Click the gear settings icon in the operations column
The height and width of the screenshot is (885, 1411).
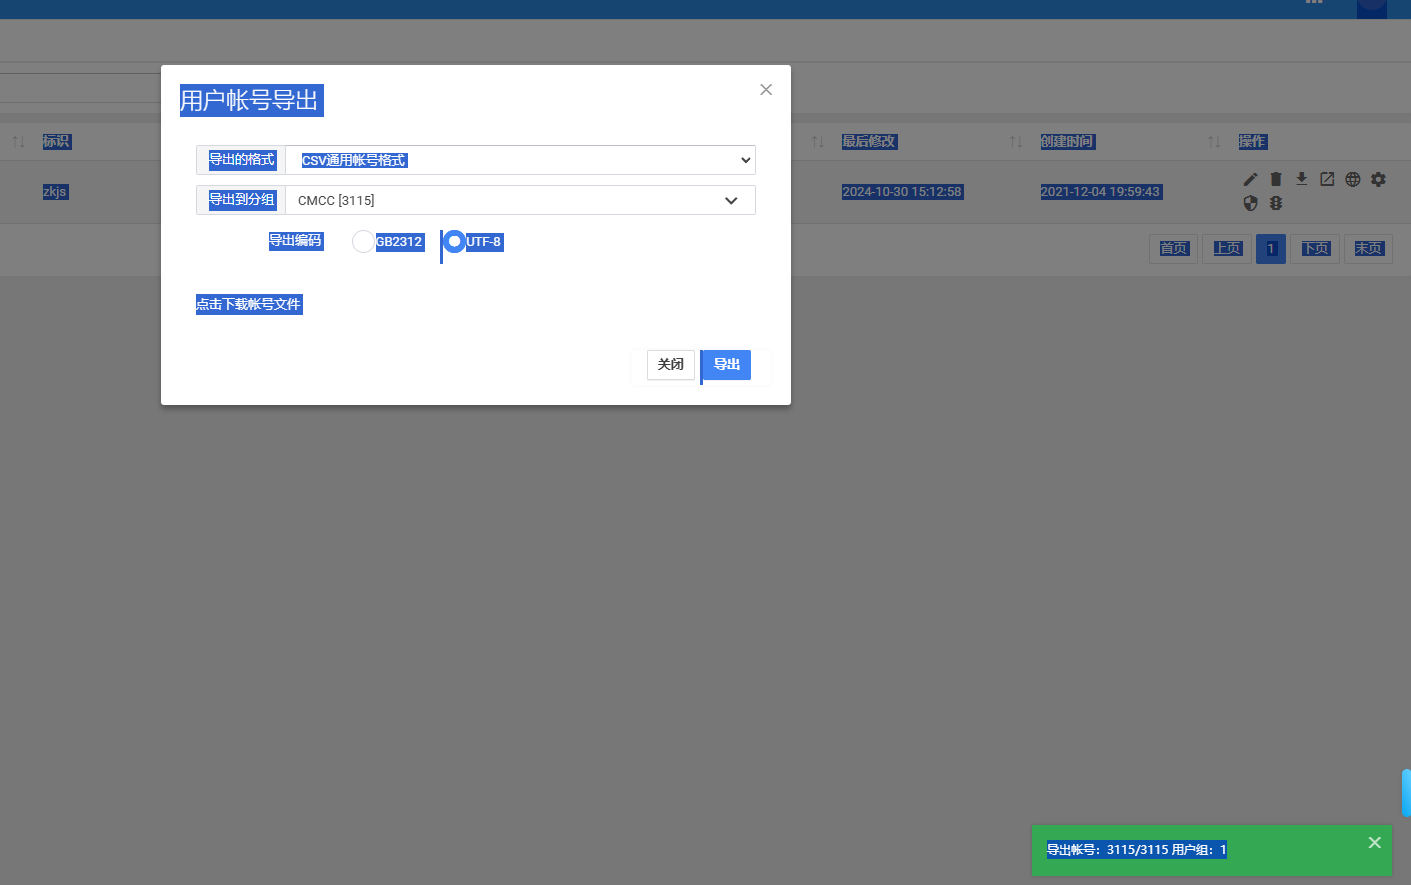click(x=1379, y=180)
